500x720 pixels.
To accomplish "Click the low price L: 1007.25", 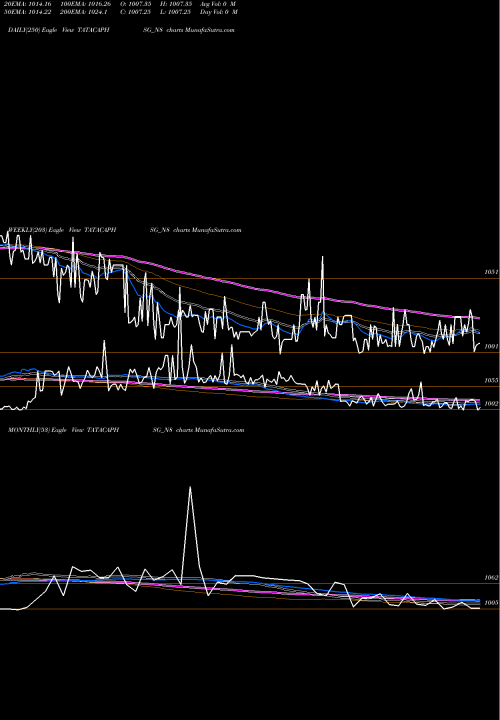I will click(x=176, y=12).
